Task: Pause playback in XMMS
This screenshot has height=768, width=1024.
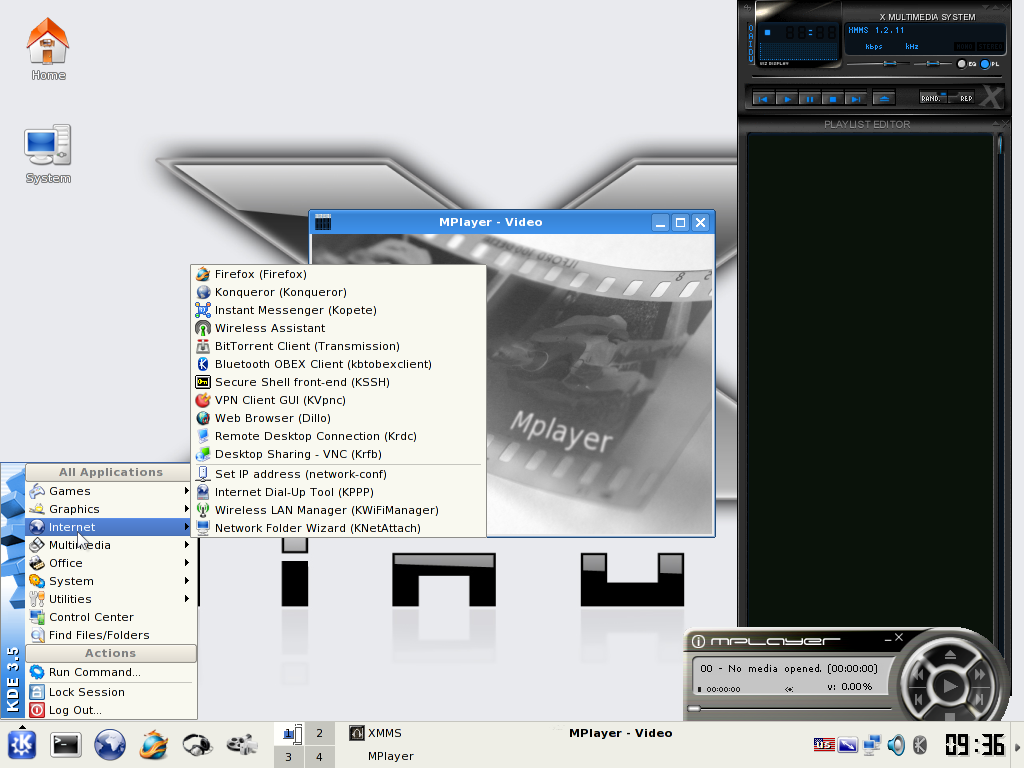Action: click(810, 99)
